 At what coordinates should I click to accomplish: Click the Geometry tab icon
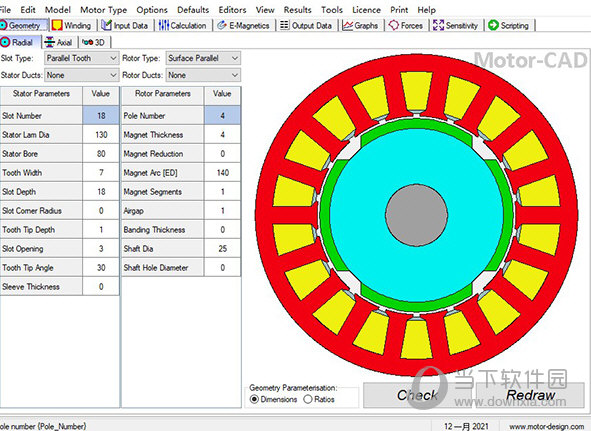point(3,25)
